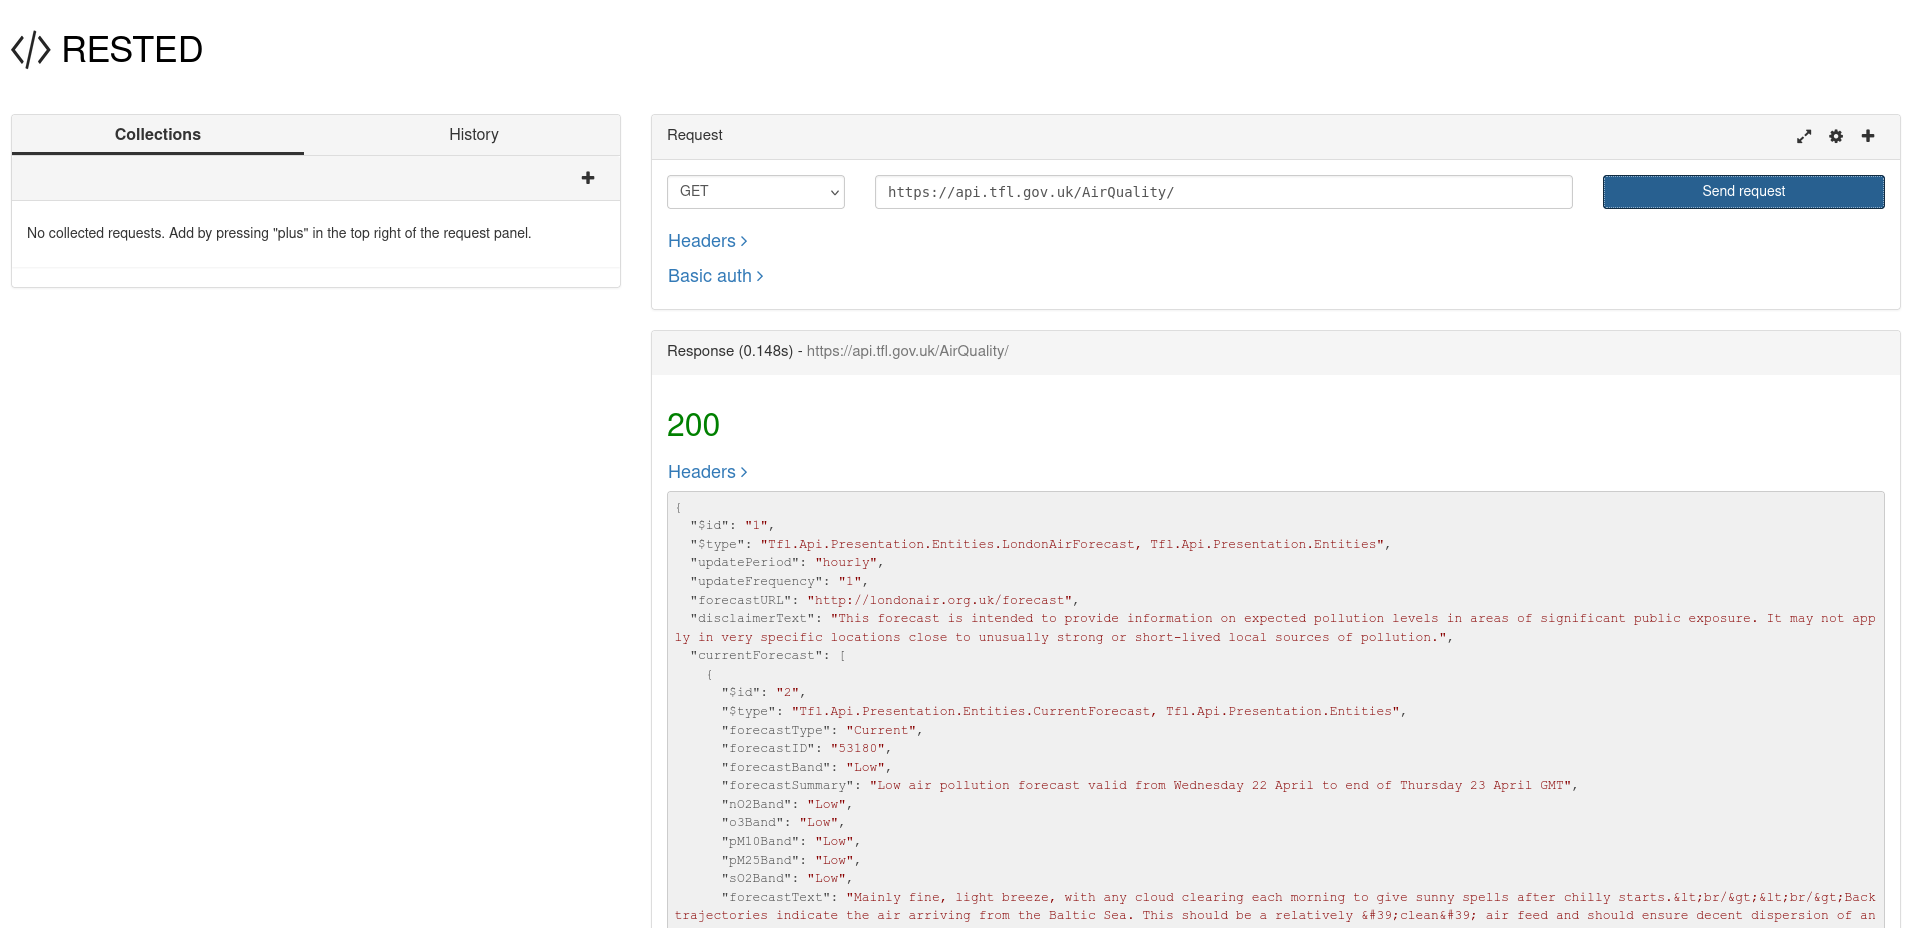Add a new collection with plus icon
The height and width of the screenshot is (928, 1916).
click(588, 178)
